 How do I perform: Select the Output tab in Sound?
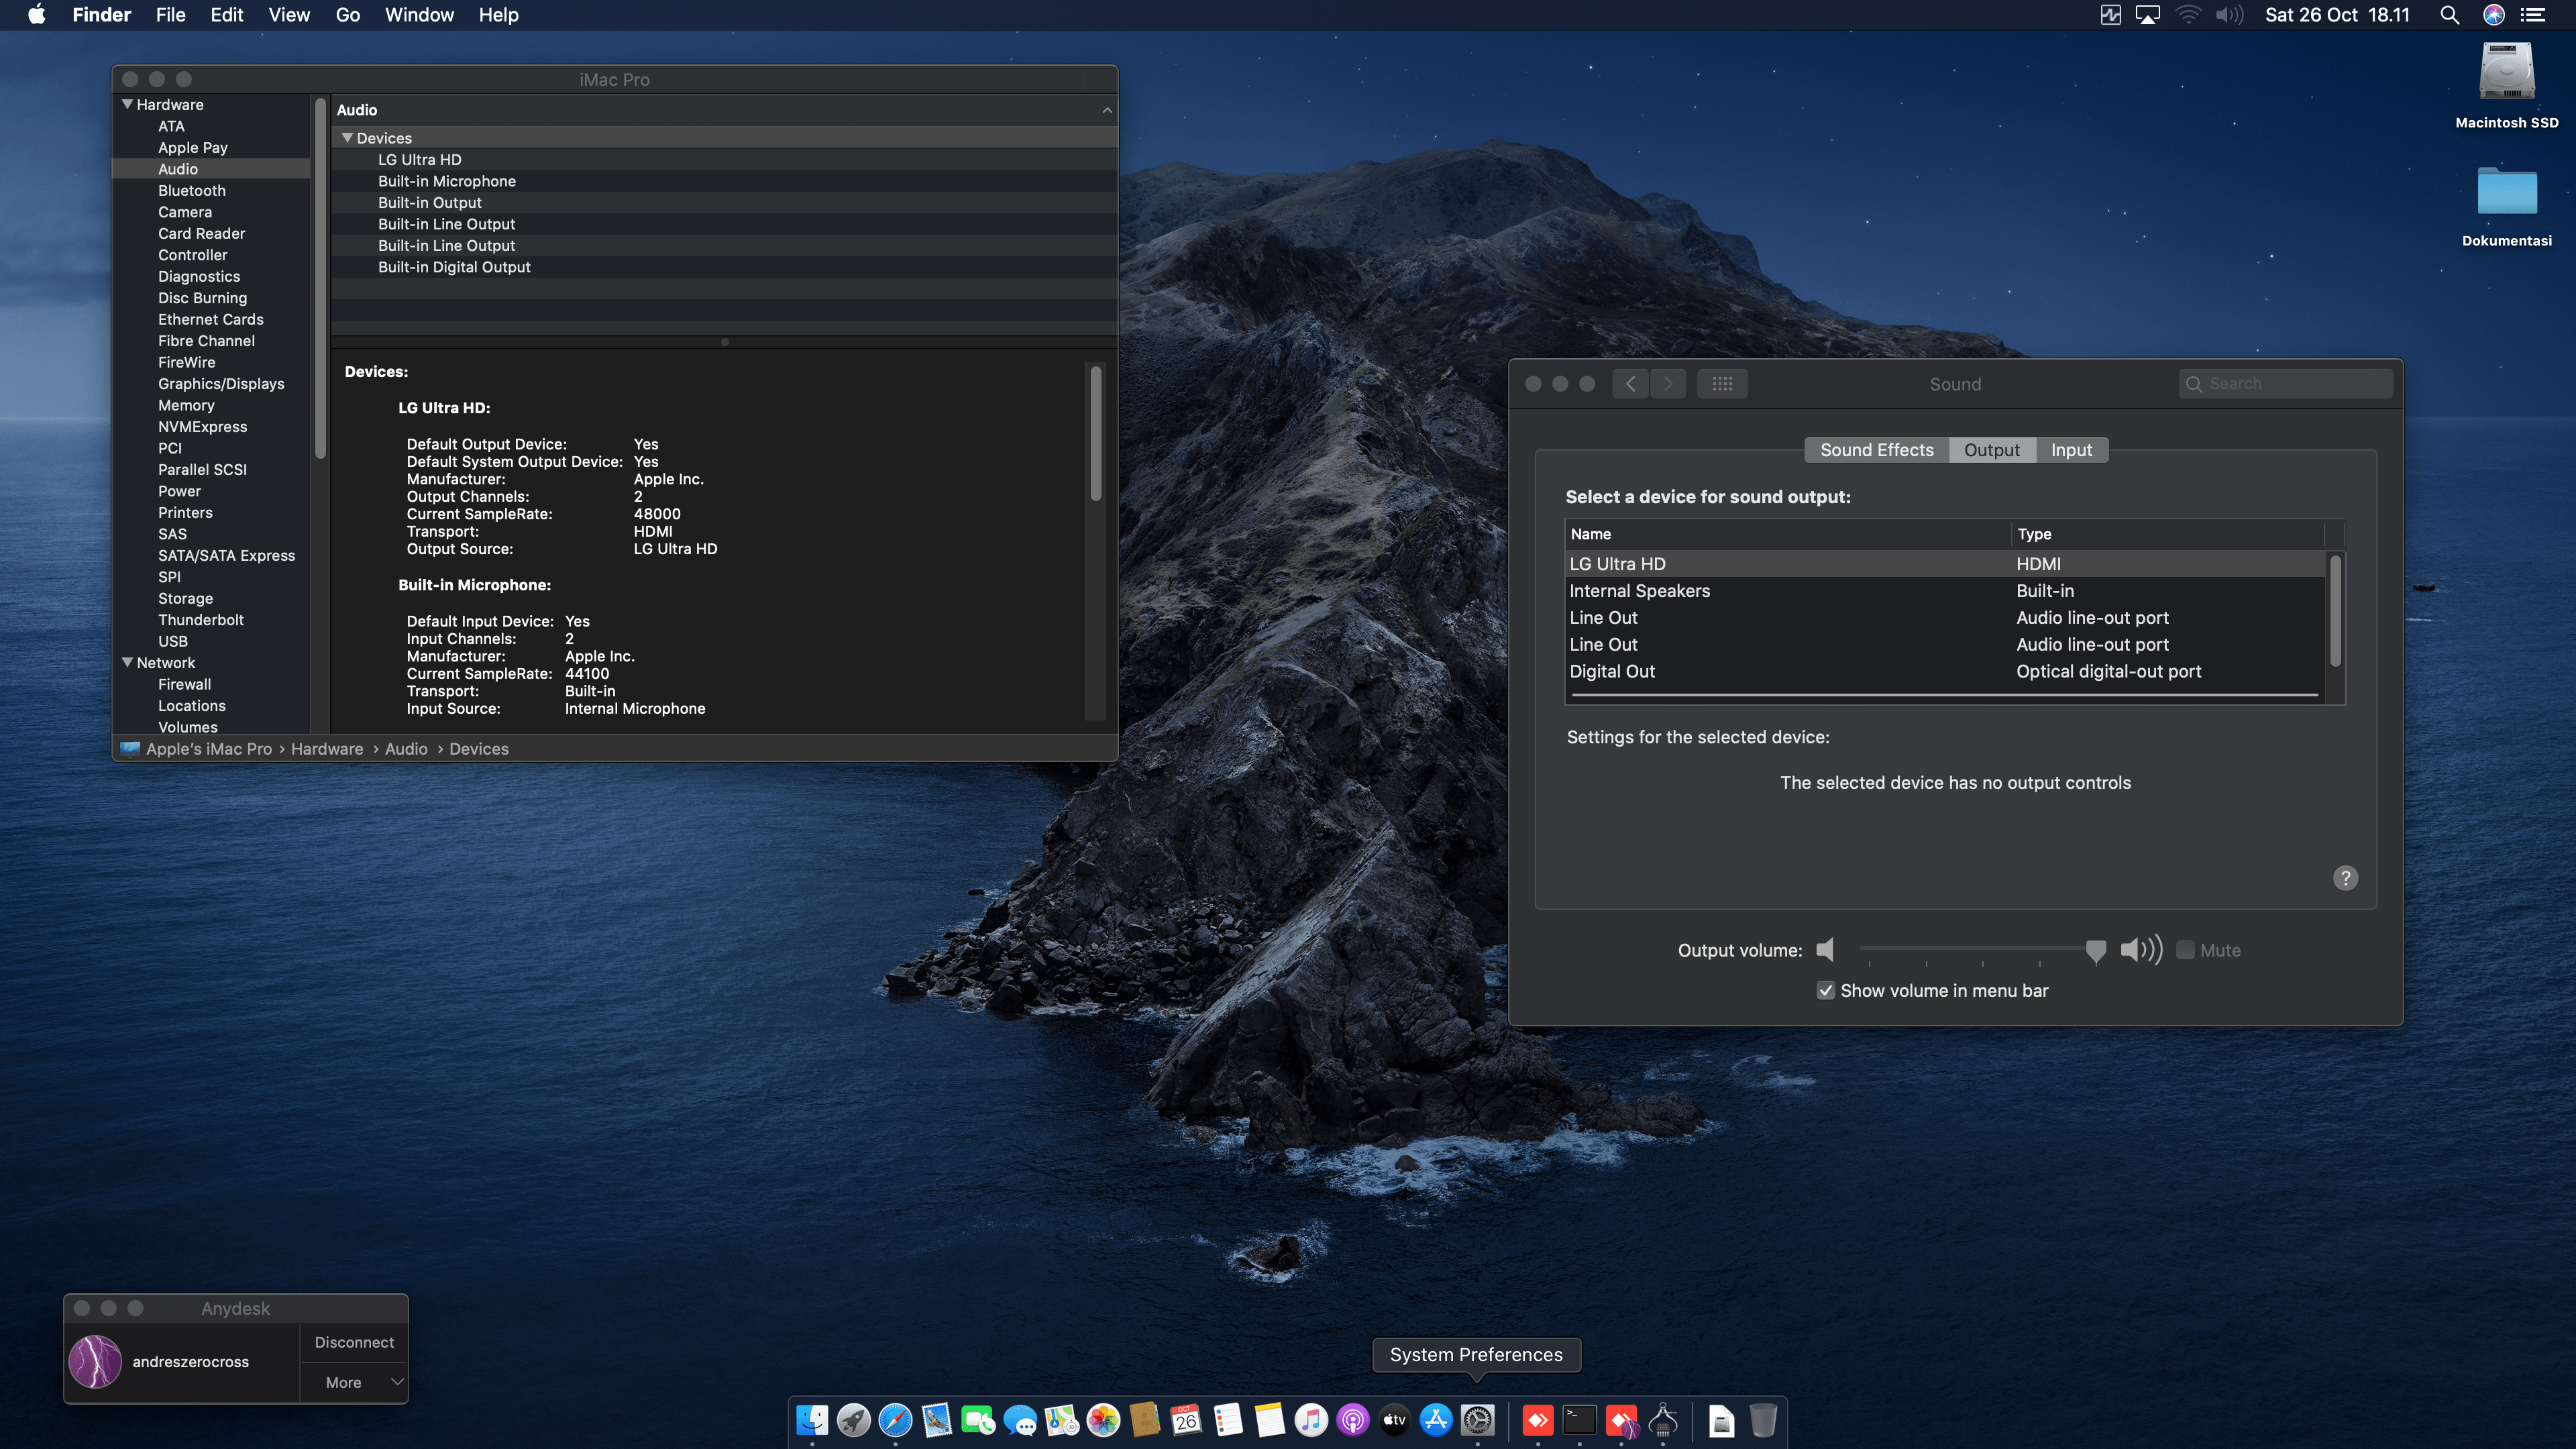[1992, 450]
